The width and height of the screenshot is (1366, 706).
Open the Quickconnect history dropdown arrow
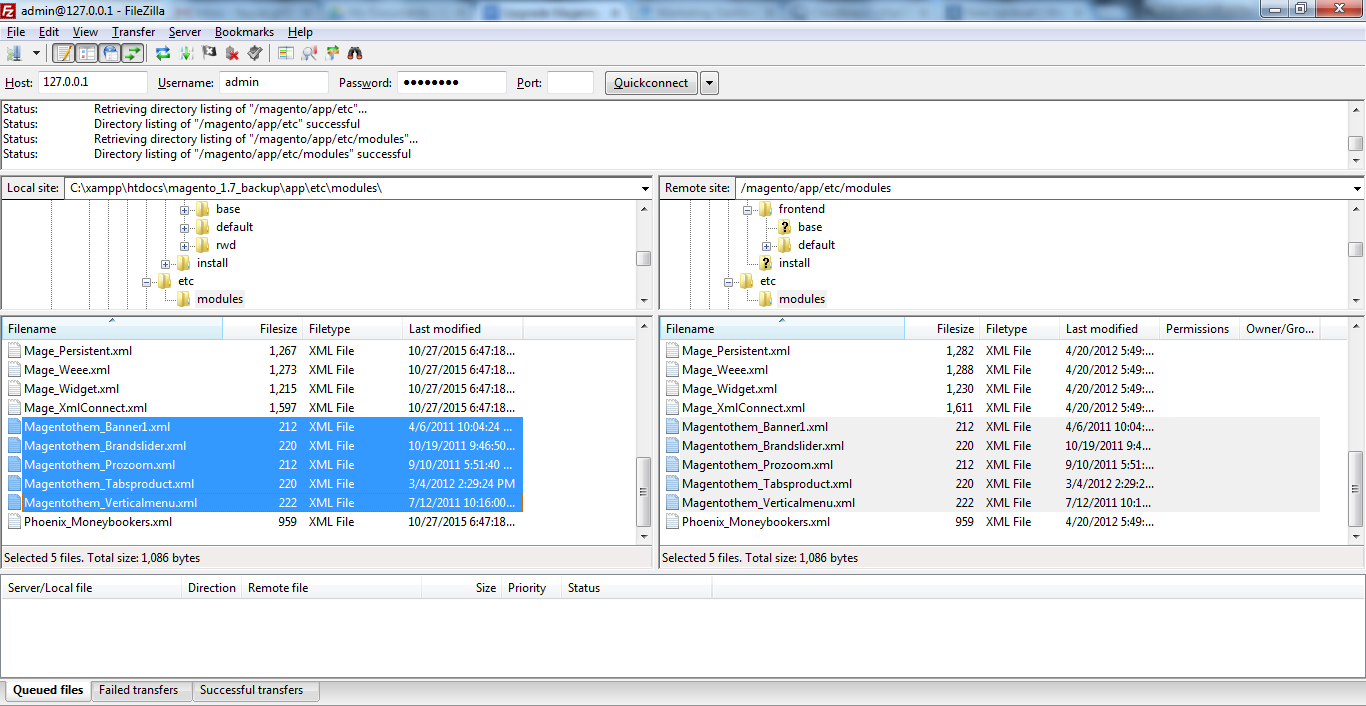(709, 83)
